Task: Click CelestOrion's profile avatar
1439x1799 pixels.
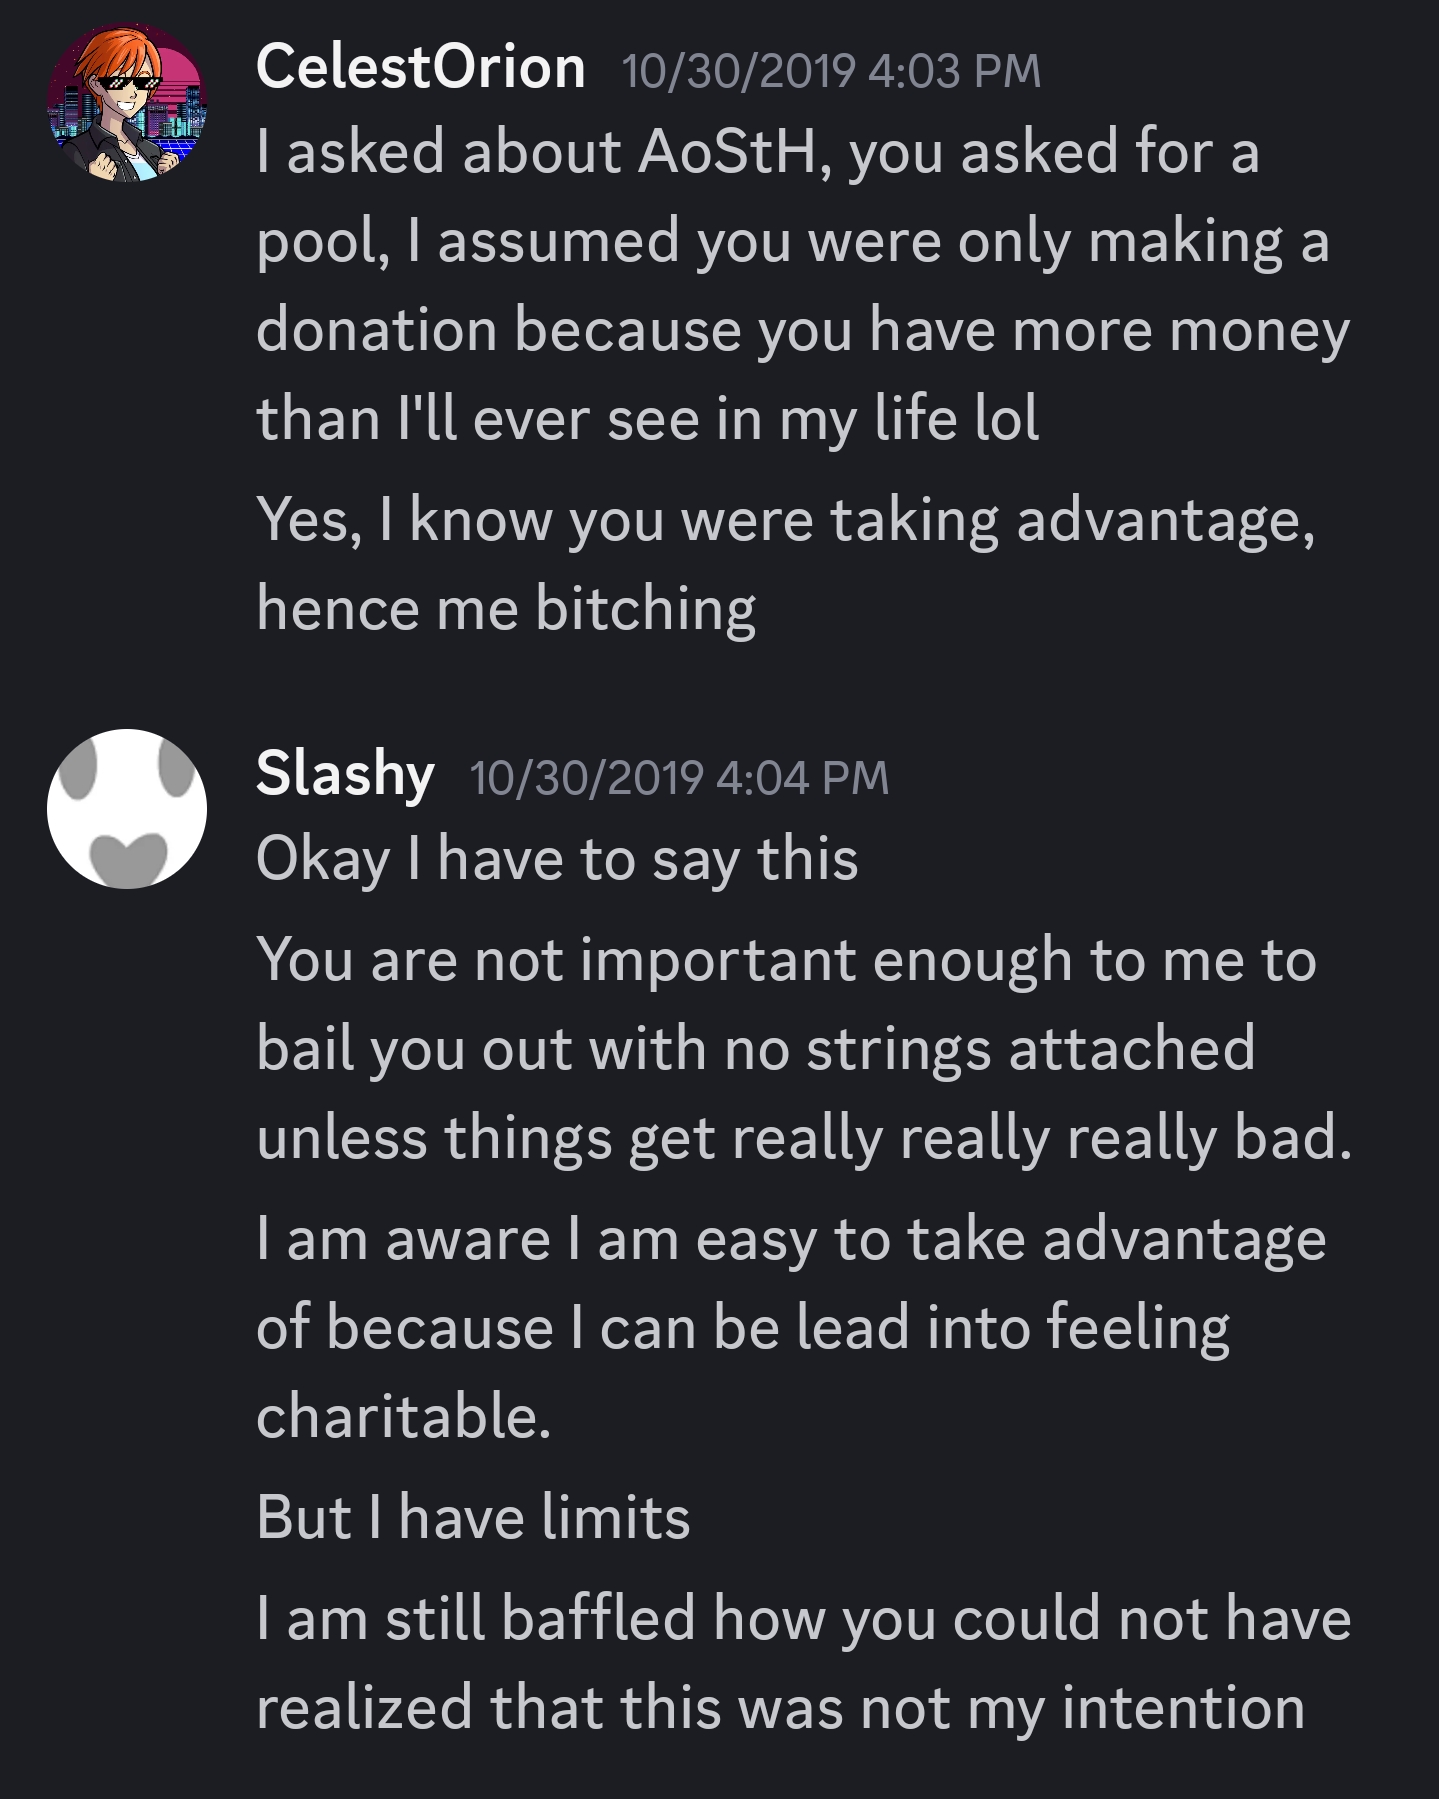Action: (126, 103)
